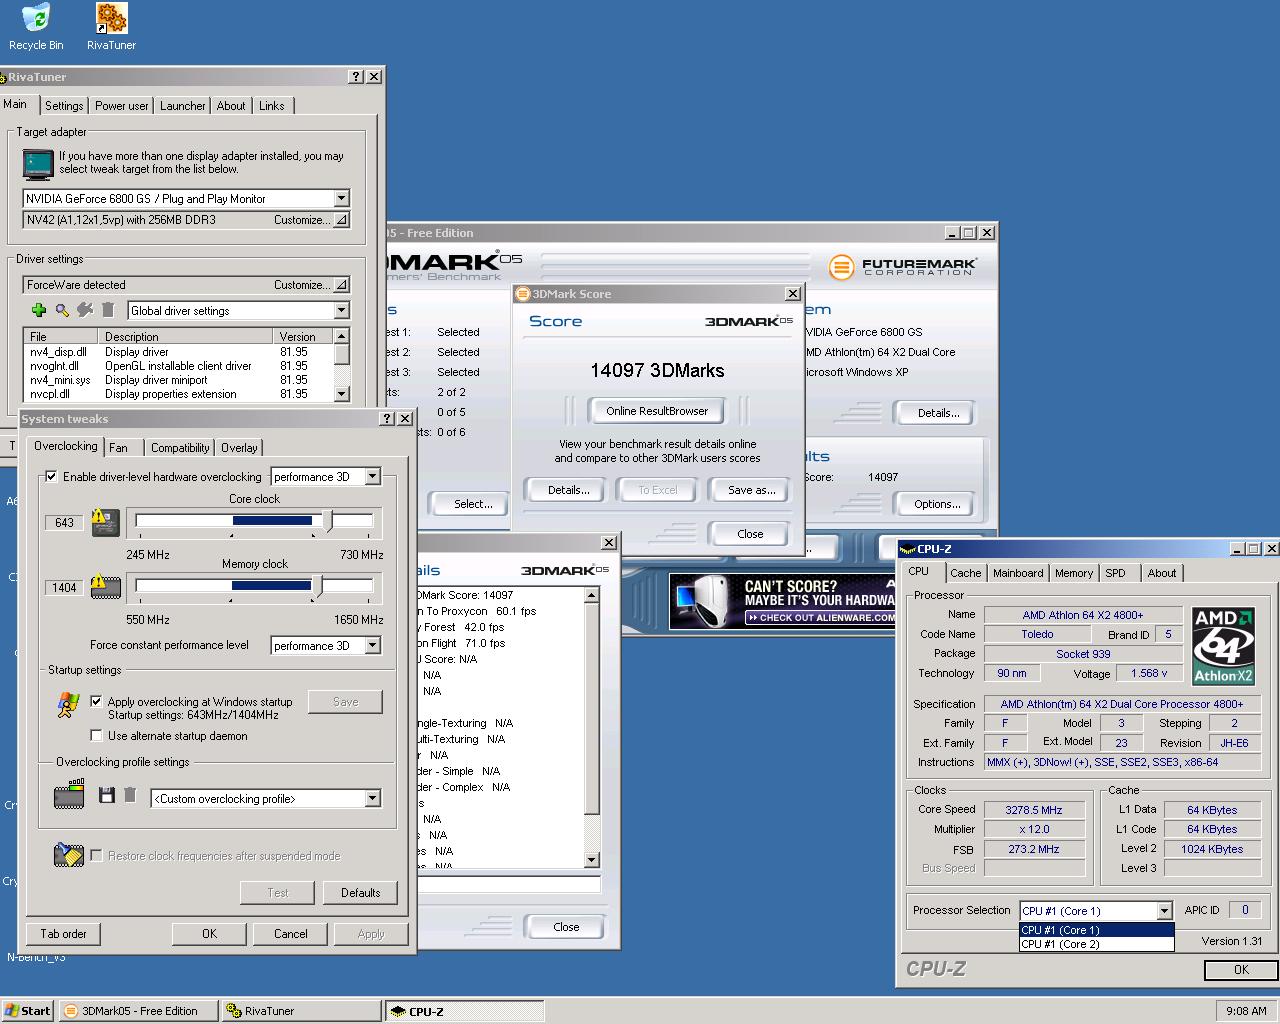1280x1024 pixels.
Task: Click the Futuremark logo in 3DMark05 window
Action: (x=902, y=266)
